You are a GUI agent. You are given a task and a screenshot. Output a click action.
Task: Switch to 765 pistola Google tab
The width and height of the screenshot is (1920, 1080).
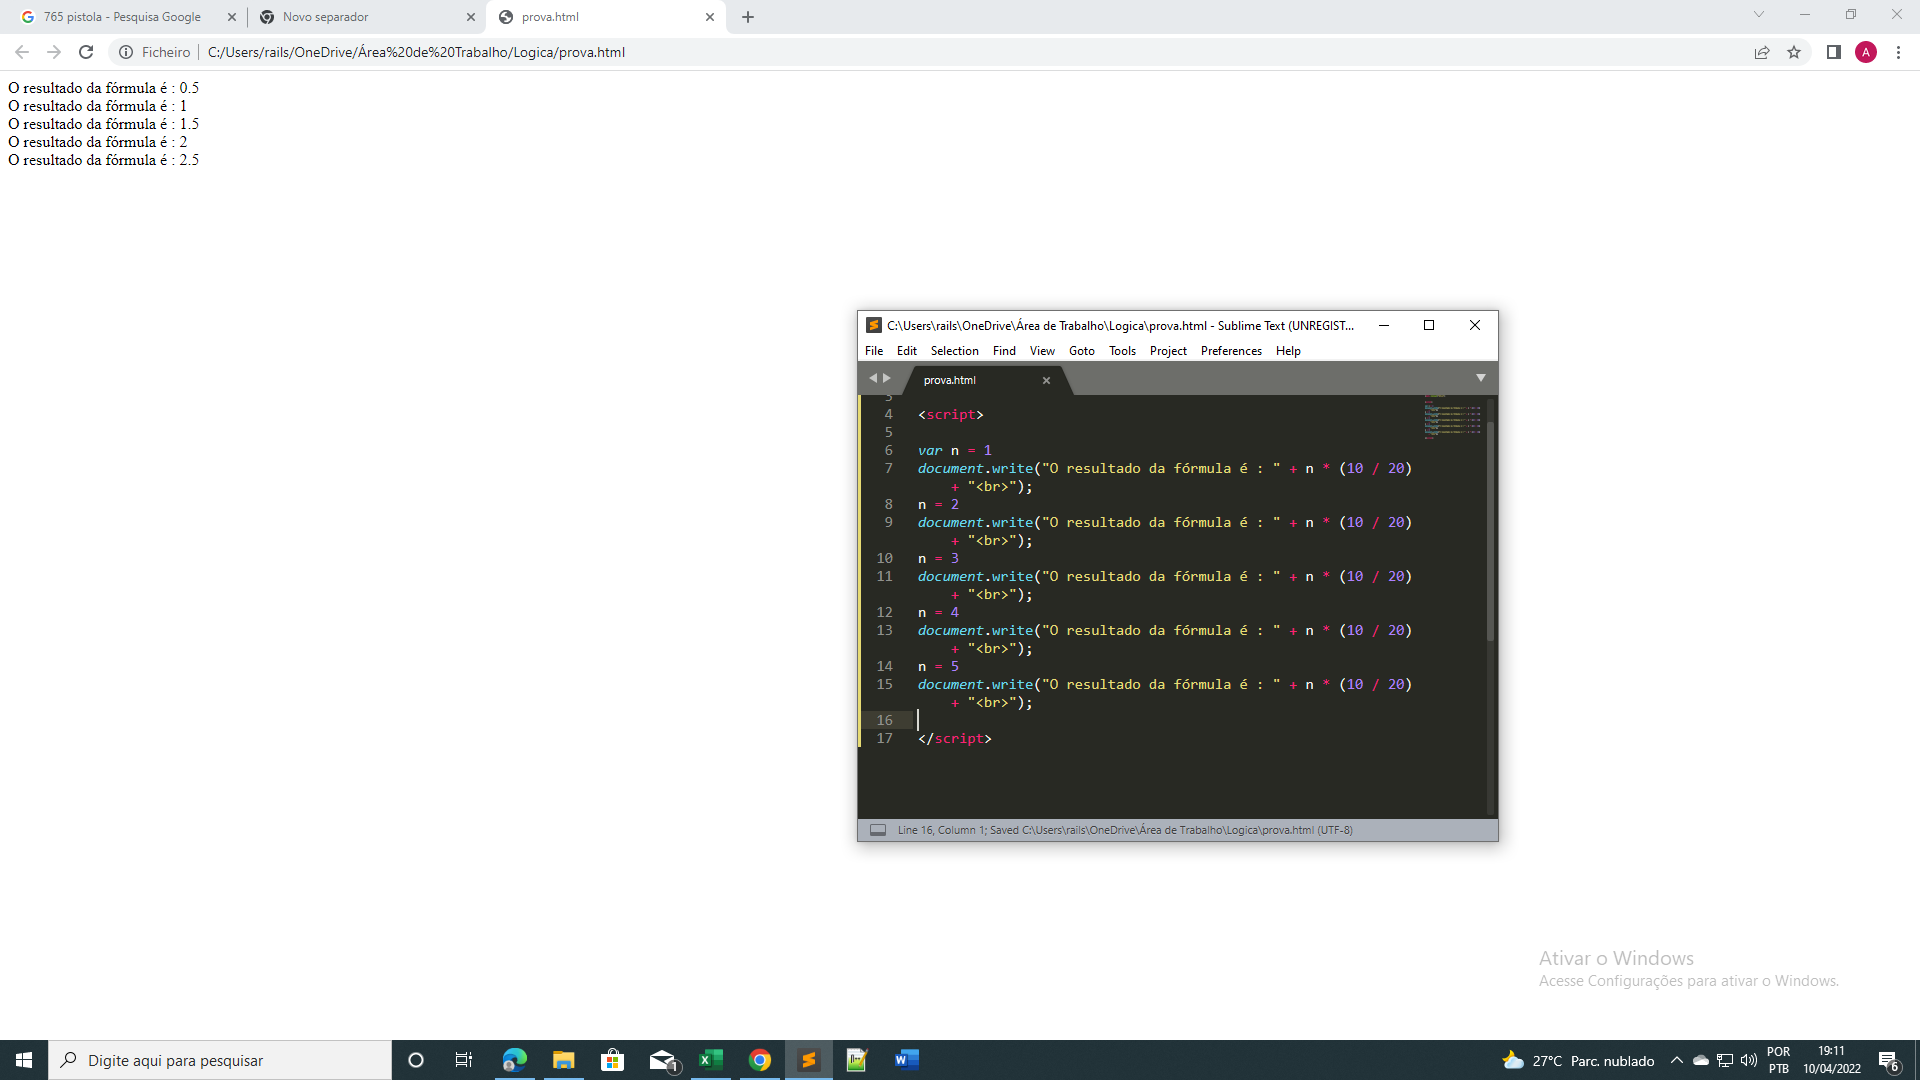(122, 17)
